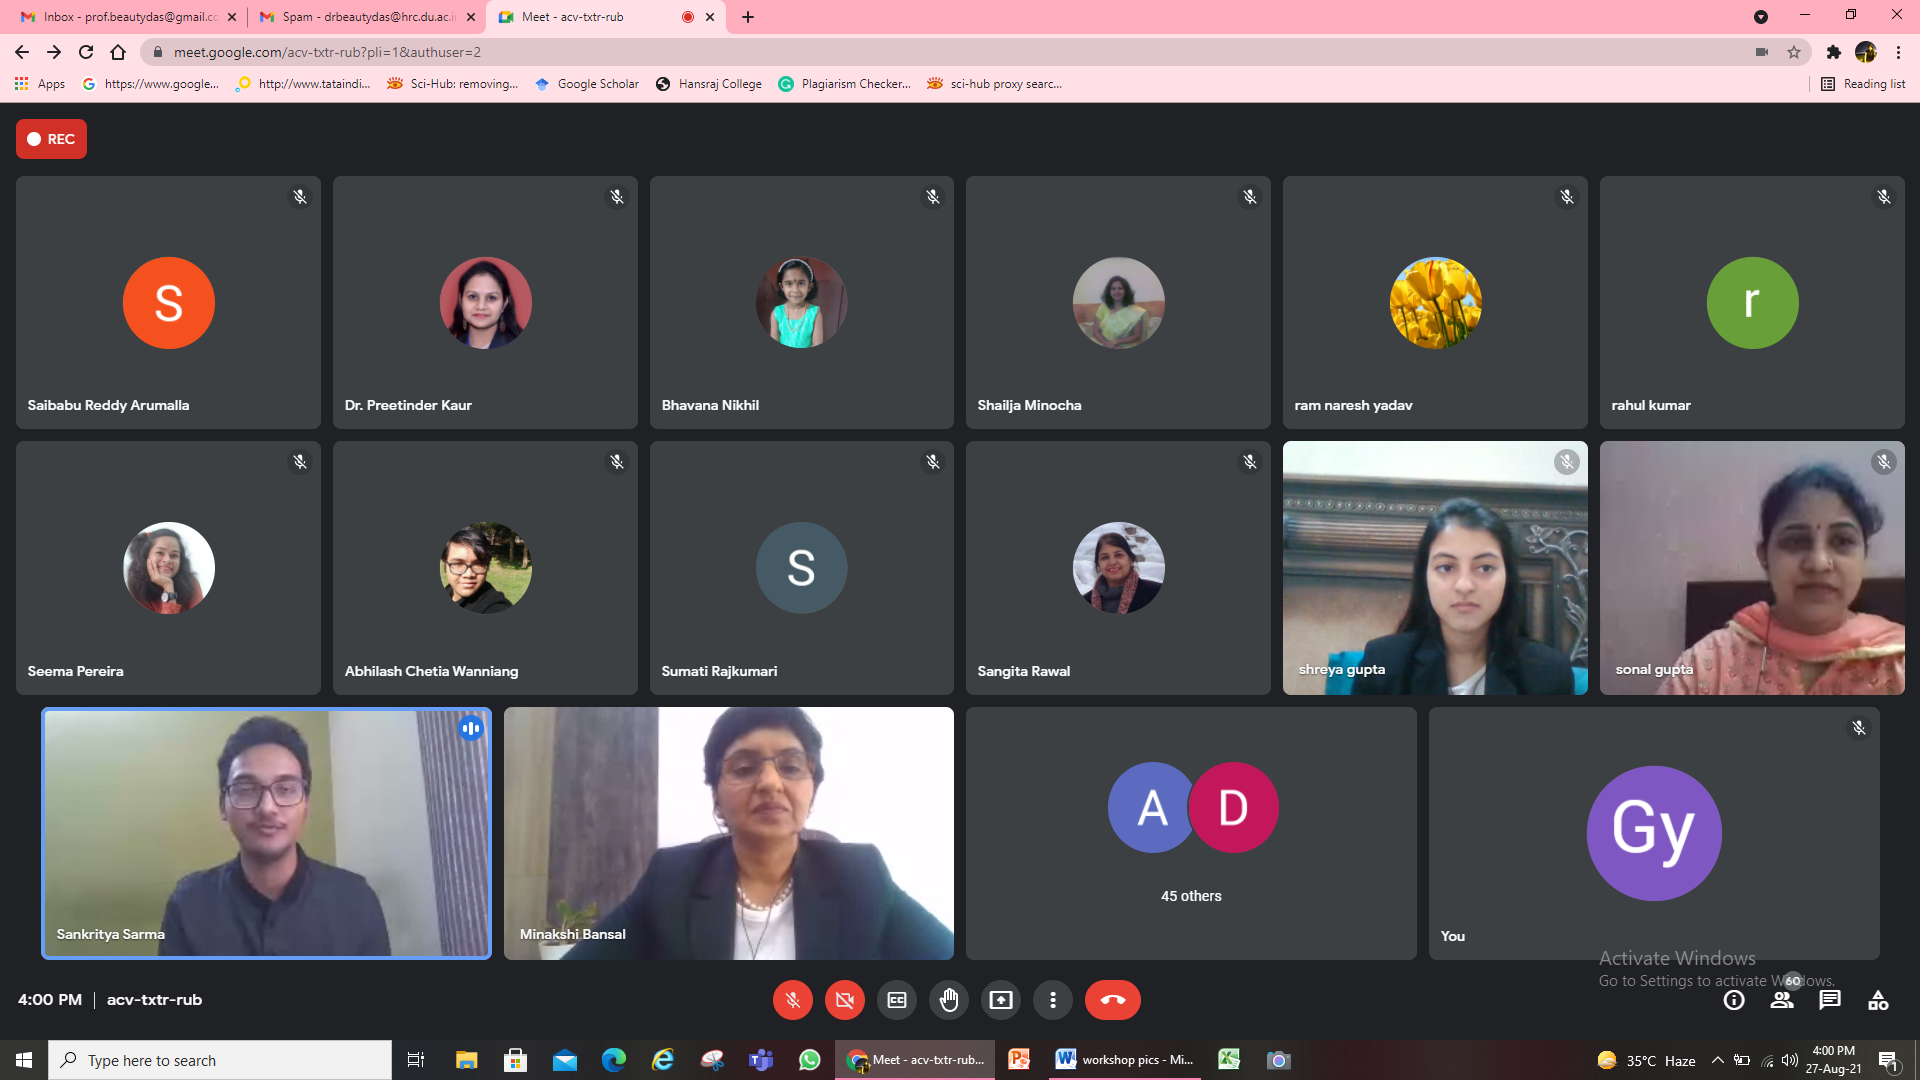Click the Windows search box

220,1060
